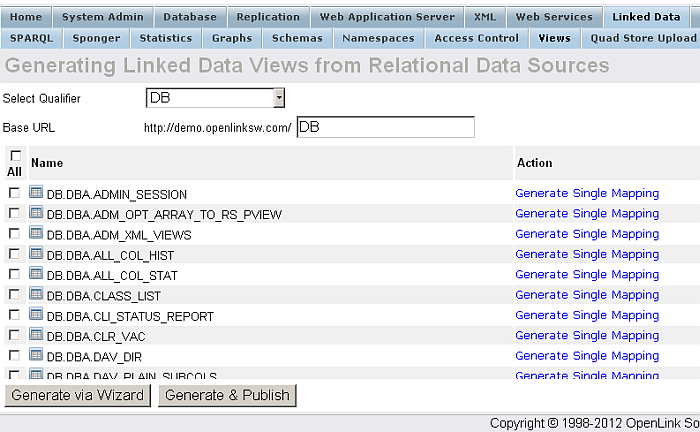
Task: Switch to the XML tab
Action: (x=485, y=17)
